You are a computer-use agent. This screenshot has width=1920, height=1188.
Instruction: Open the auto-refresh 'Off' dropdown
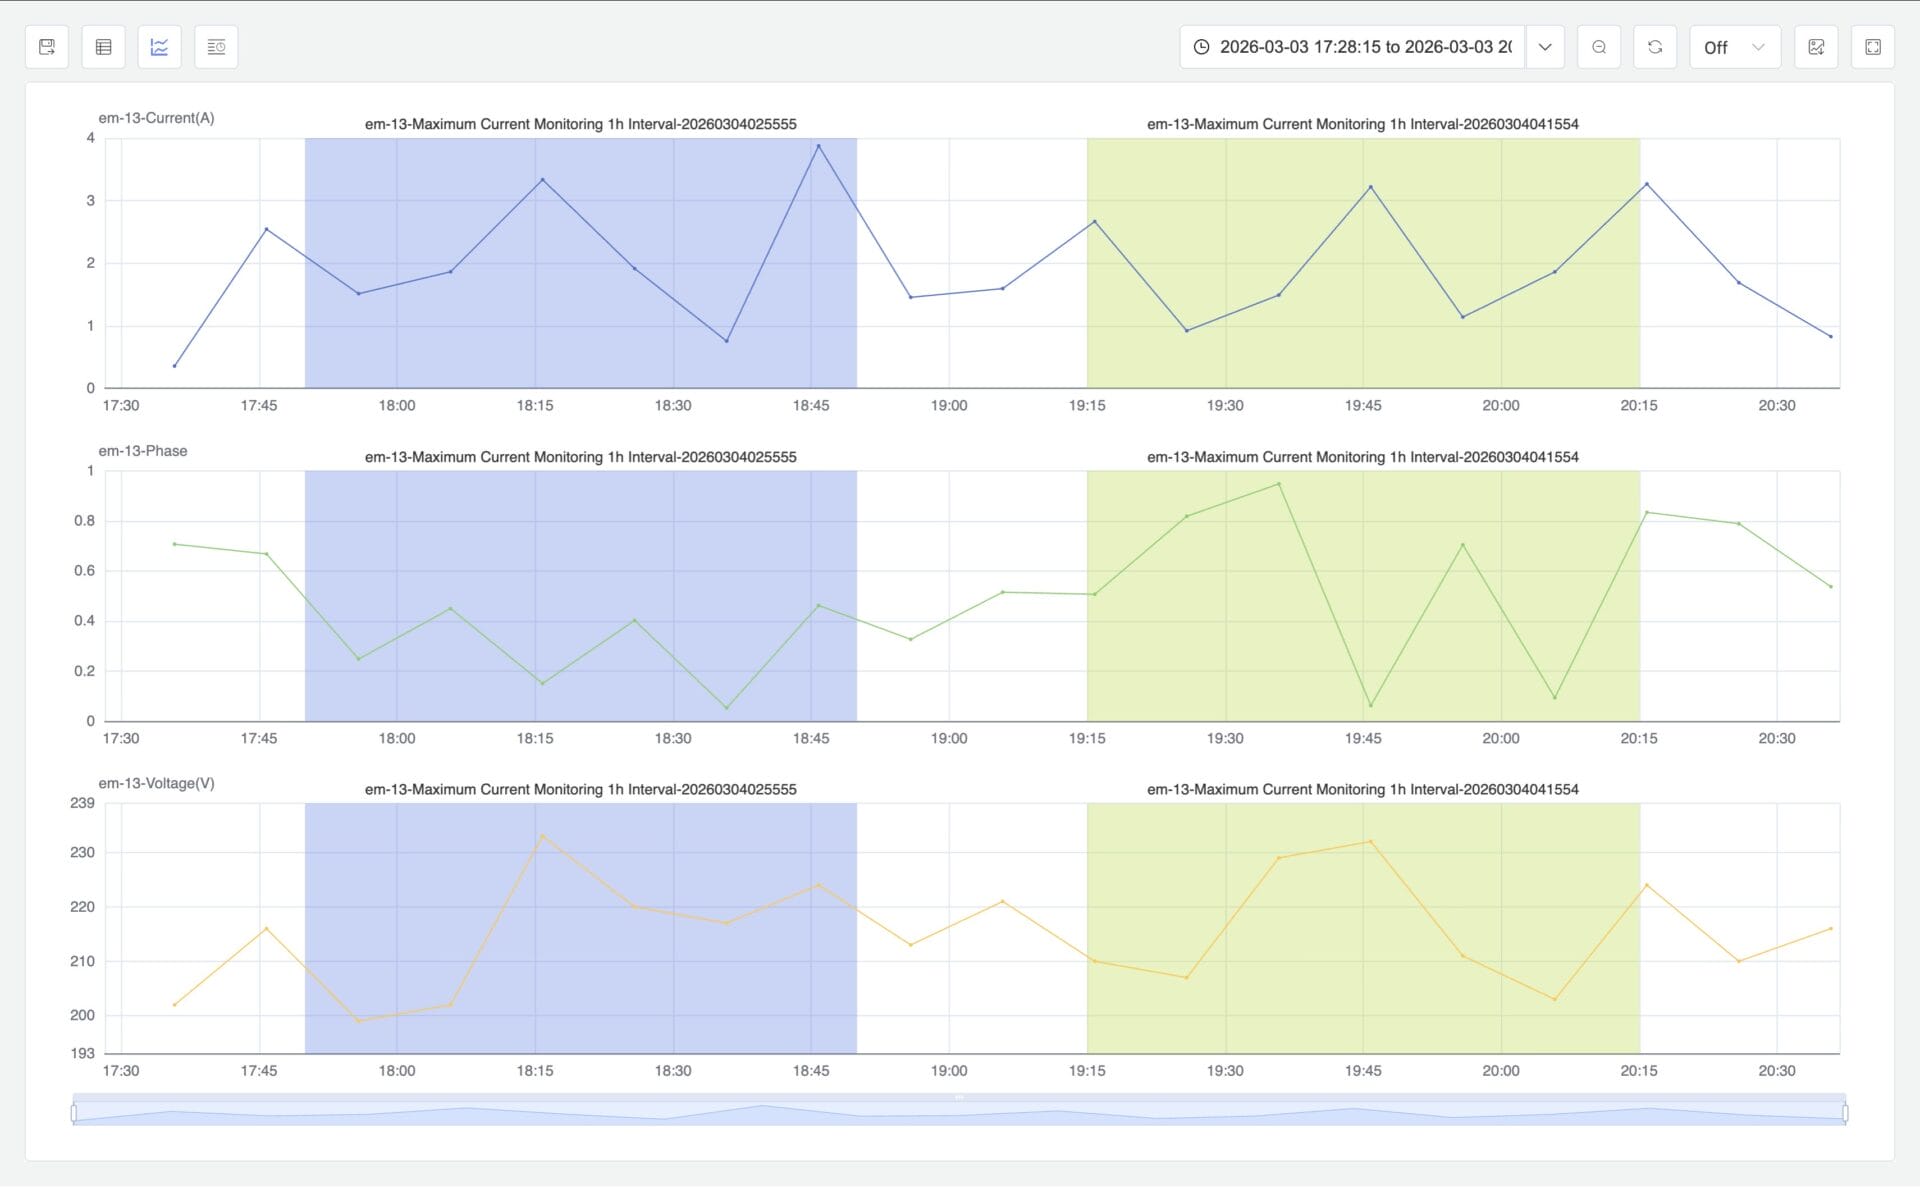click(x=1733, y=47)
